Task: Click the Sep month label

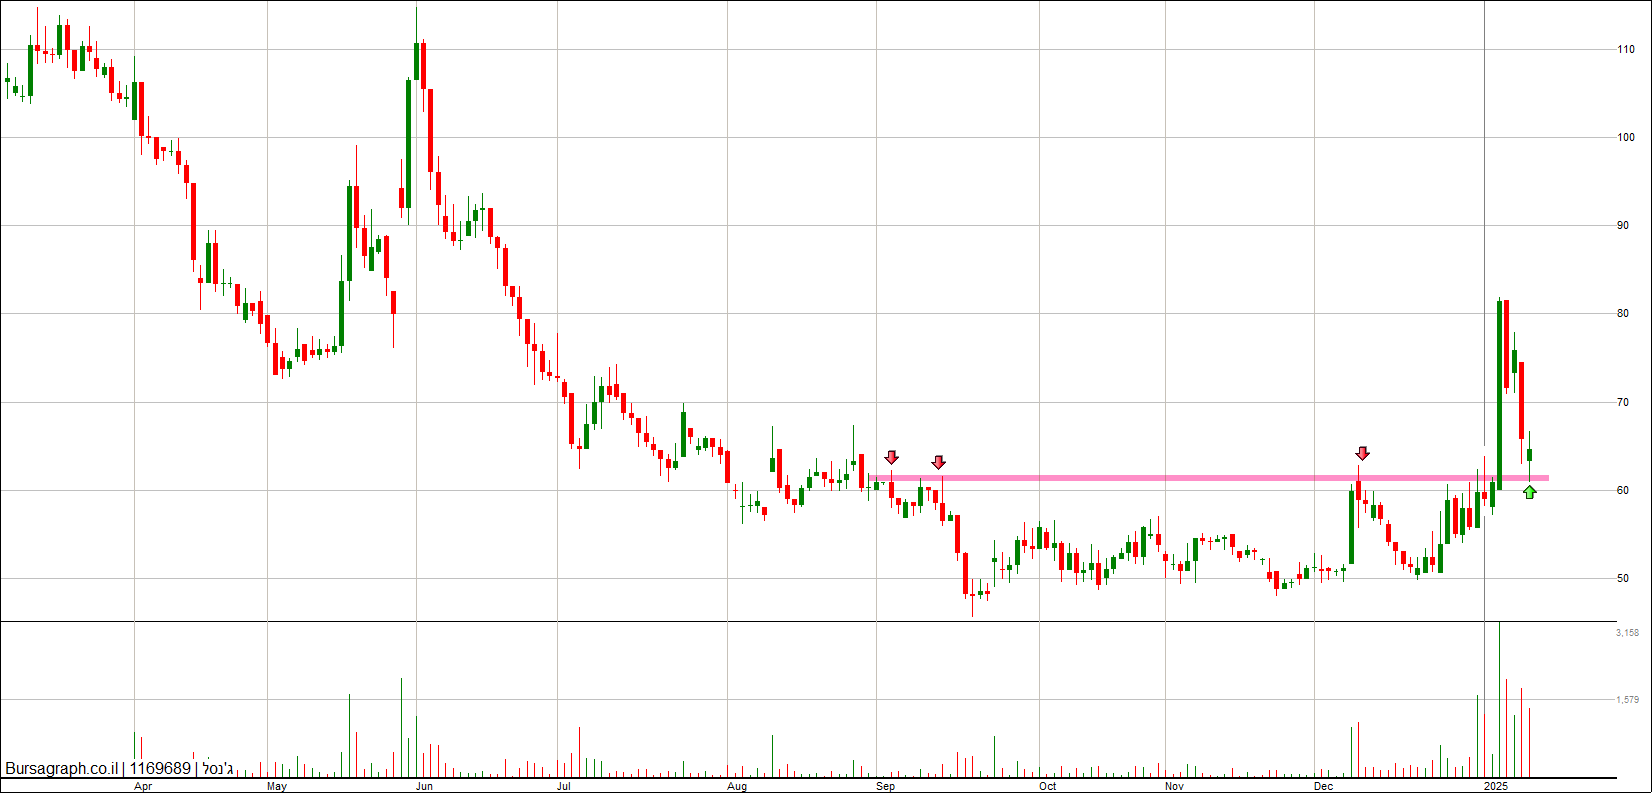Action: 885,786
